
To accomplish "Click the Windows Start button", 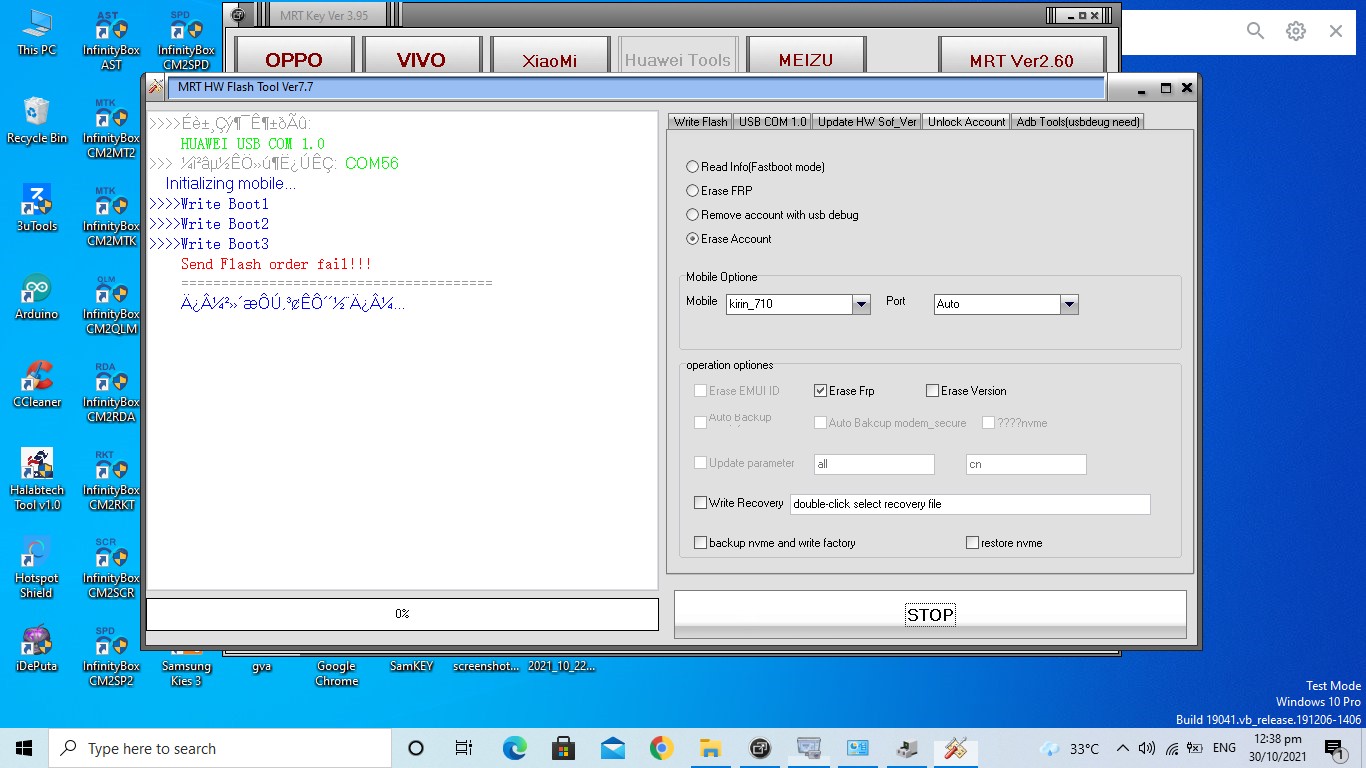I will tap(24, 748).
